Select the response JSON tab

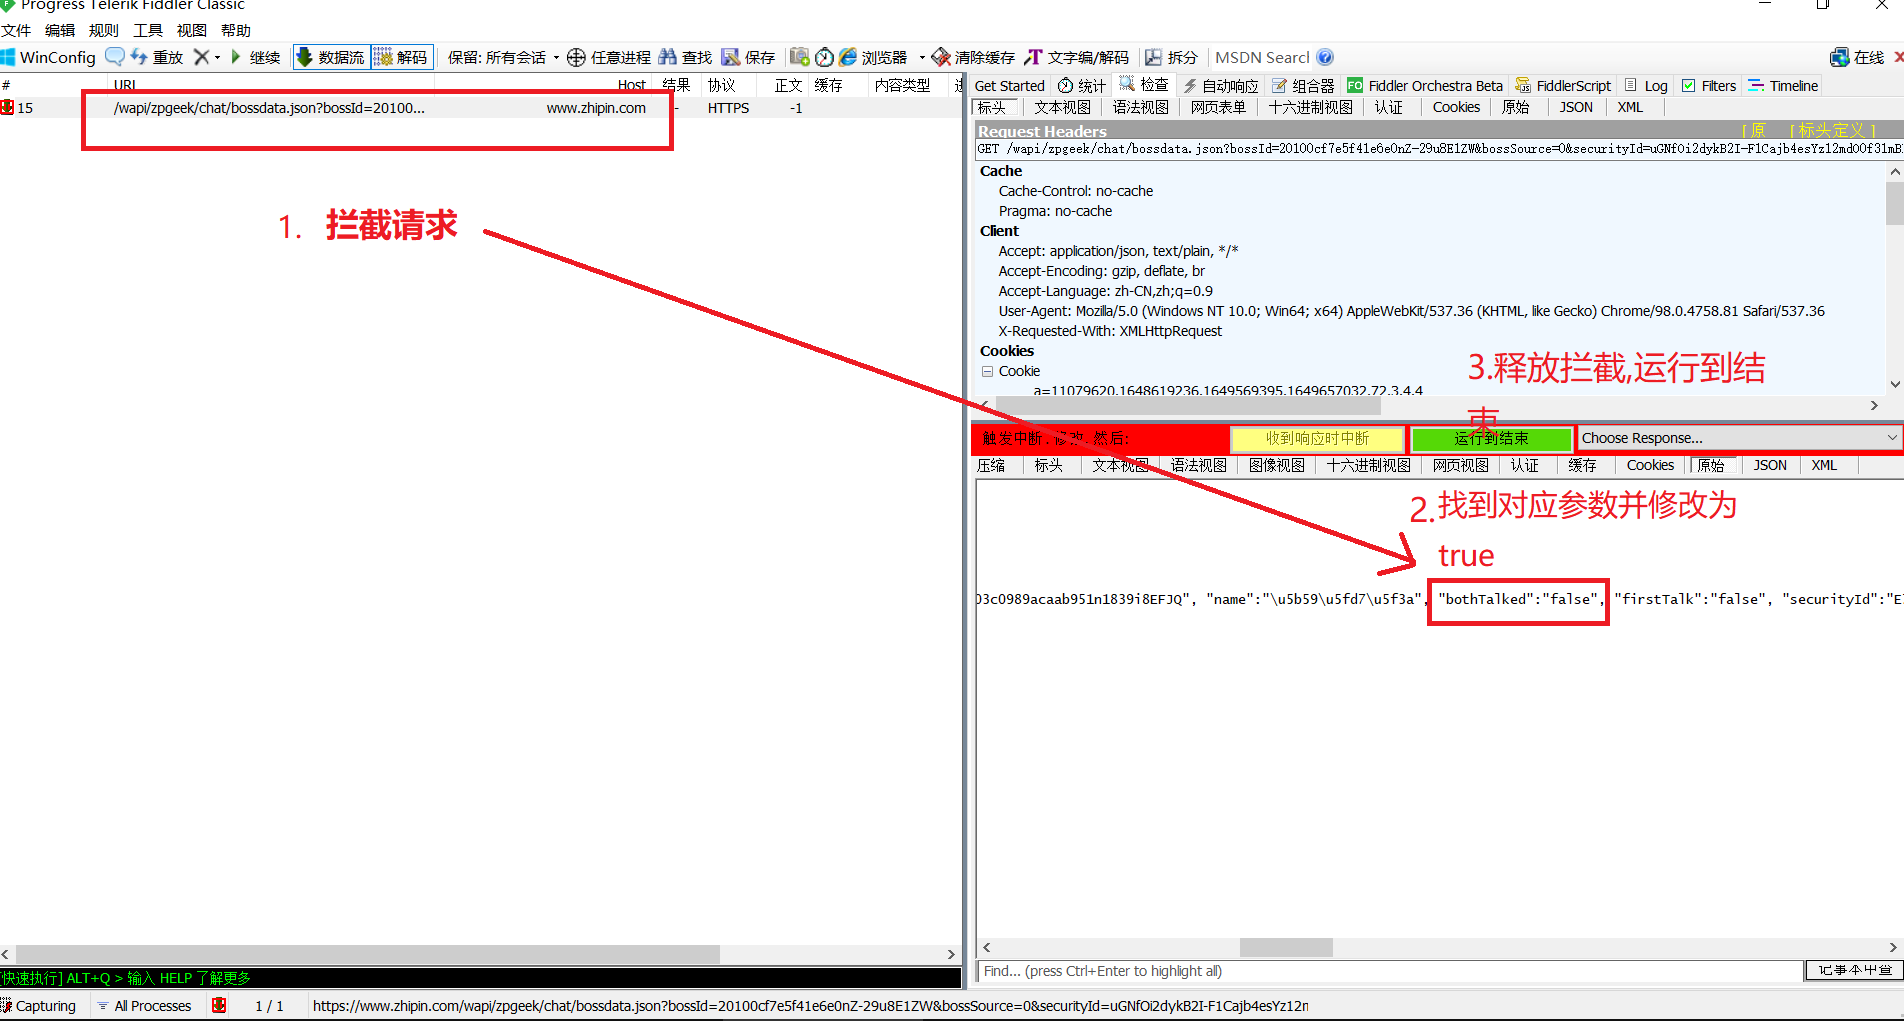click(1770, 465)
